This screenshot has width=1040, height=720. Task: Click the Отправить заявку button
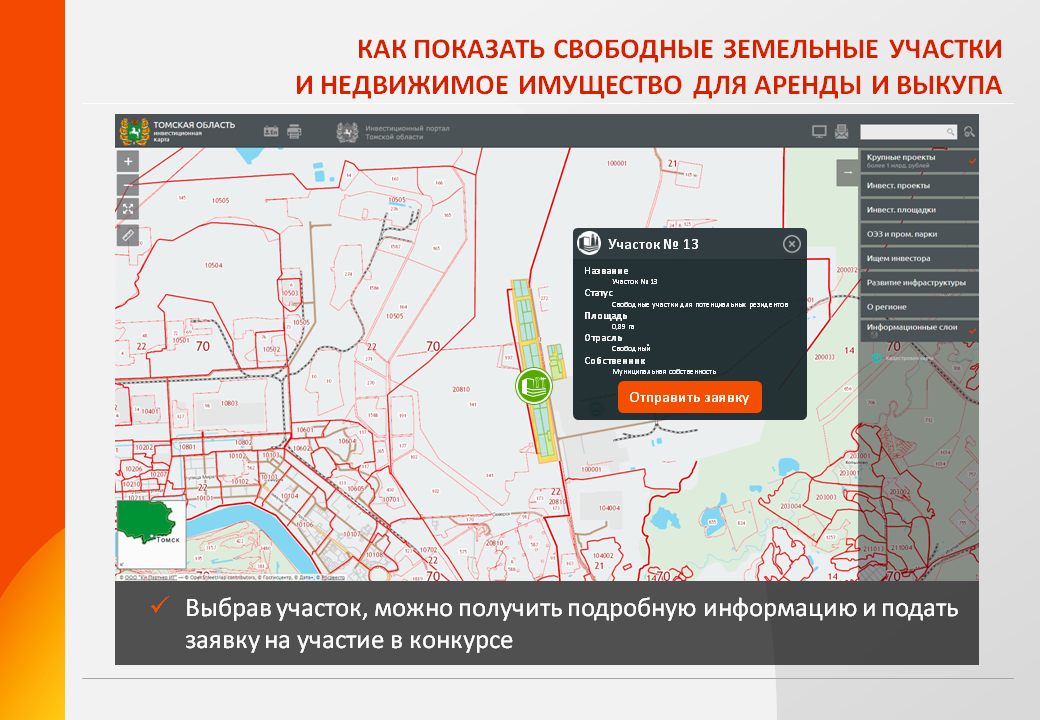tap(690, 397)
